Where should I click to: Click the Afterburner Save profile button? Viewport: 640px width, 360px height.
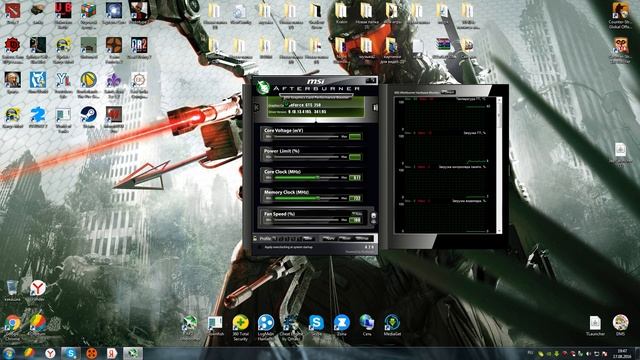[308, 238]
